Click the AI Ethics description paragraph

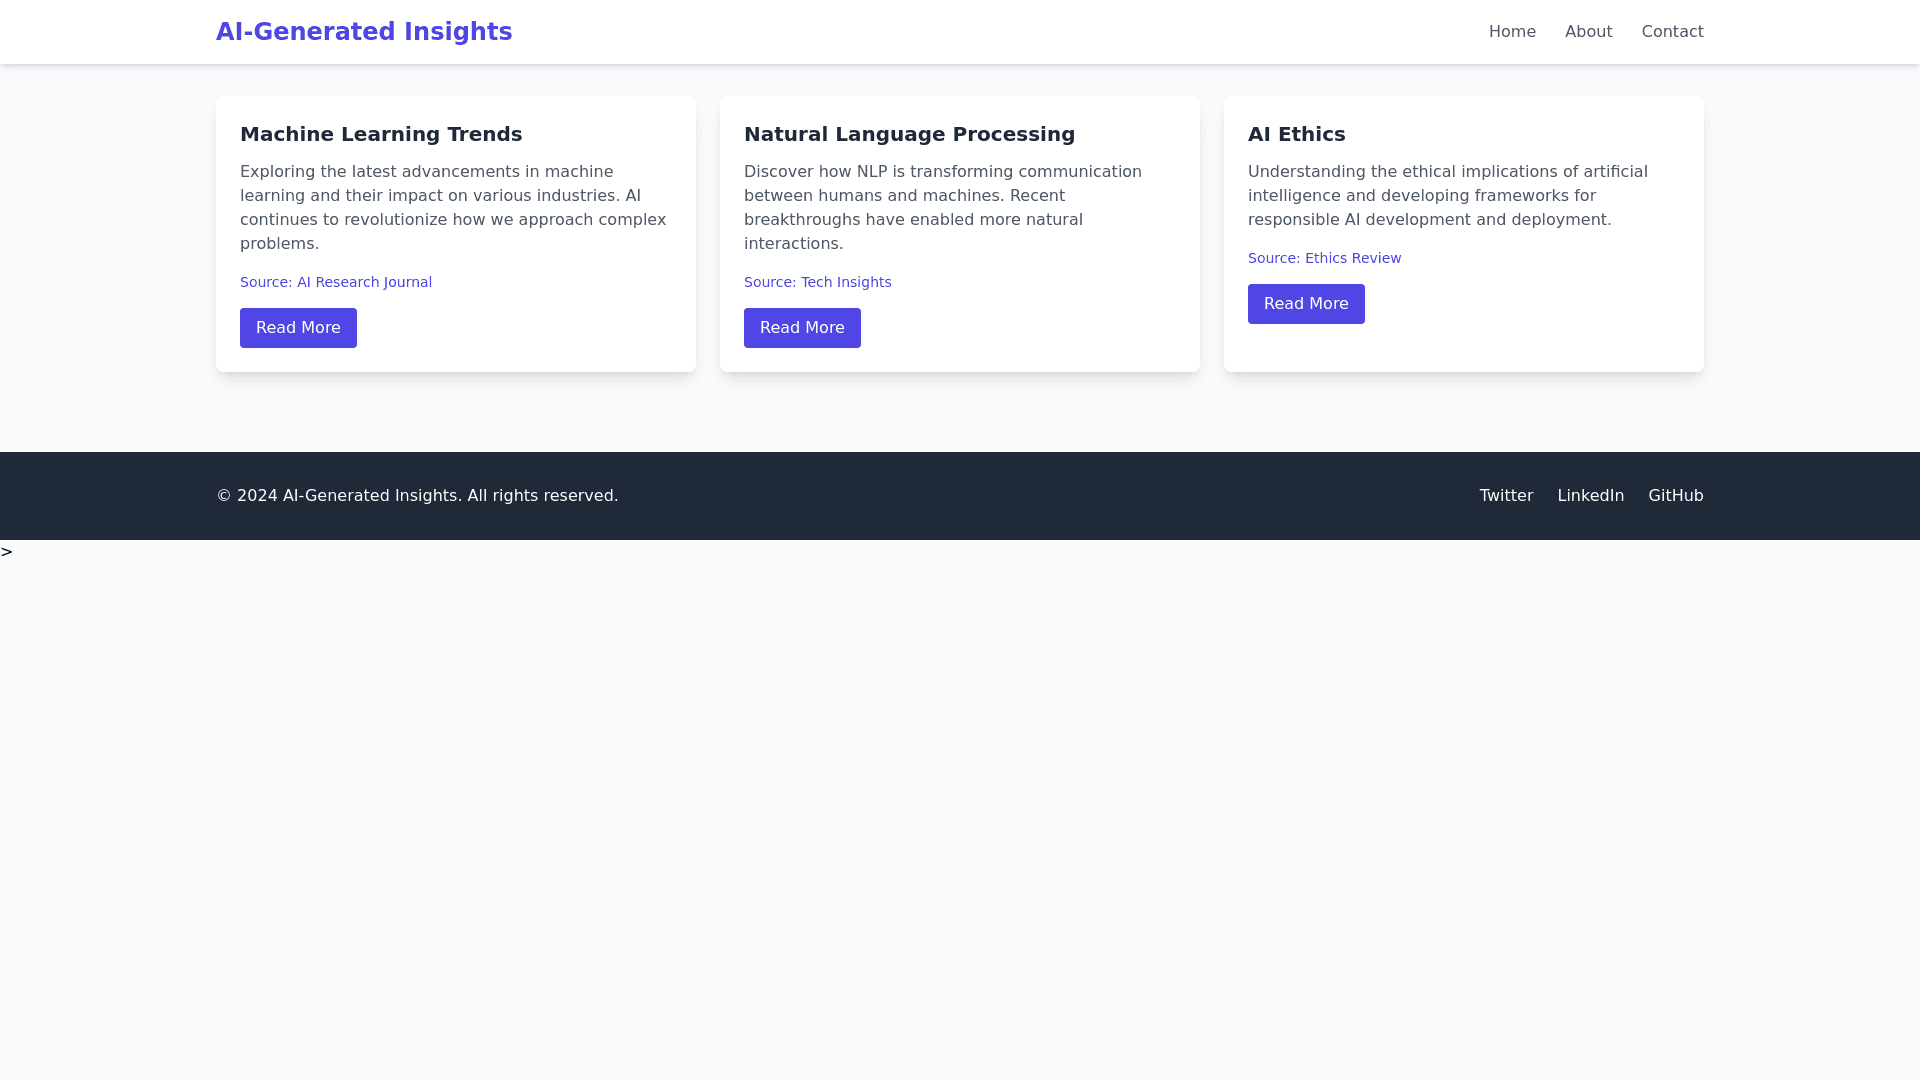click(1447, 196)
